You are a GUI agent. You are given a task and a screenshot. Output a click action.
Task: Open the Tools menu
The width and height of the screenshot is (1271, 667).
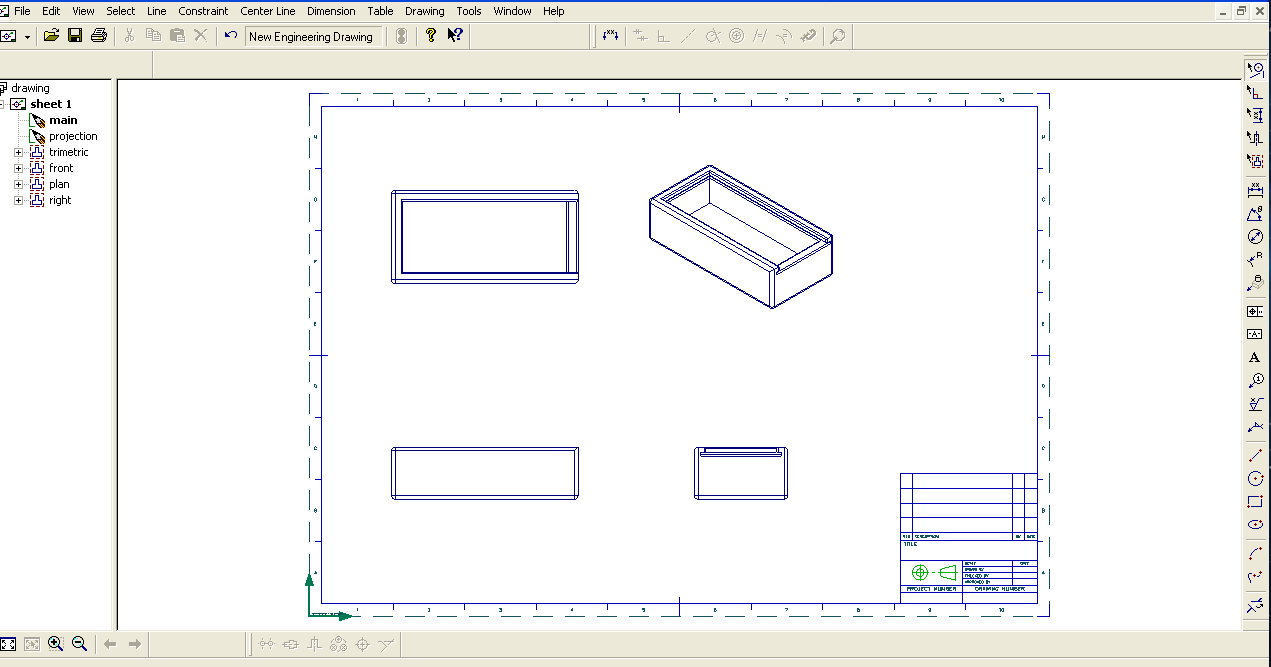[x=469, y=11]
